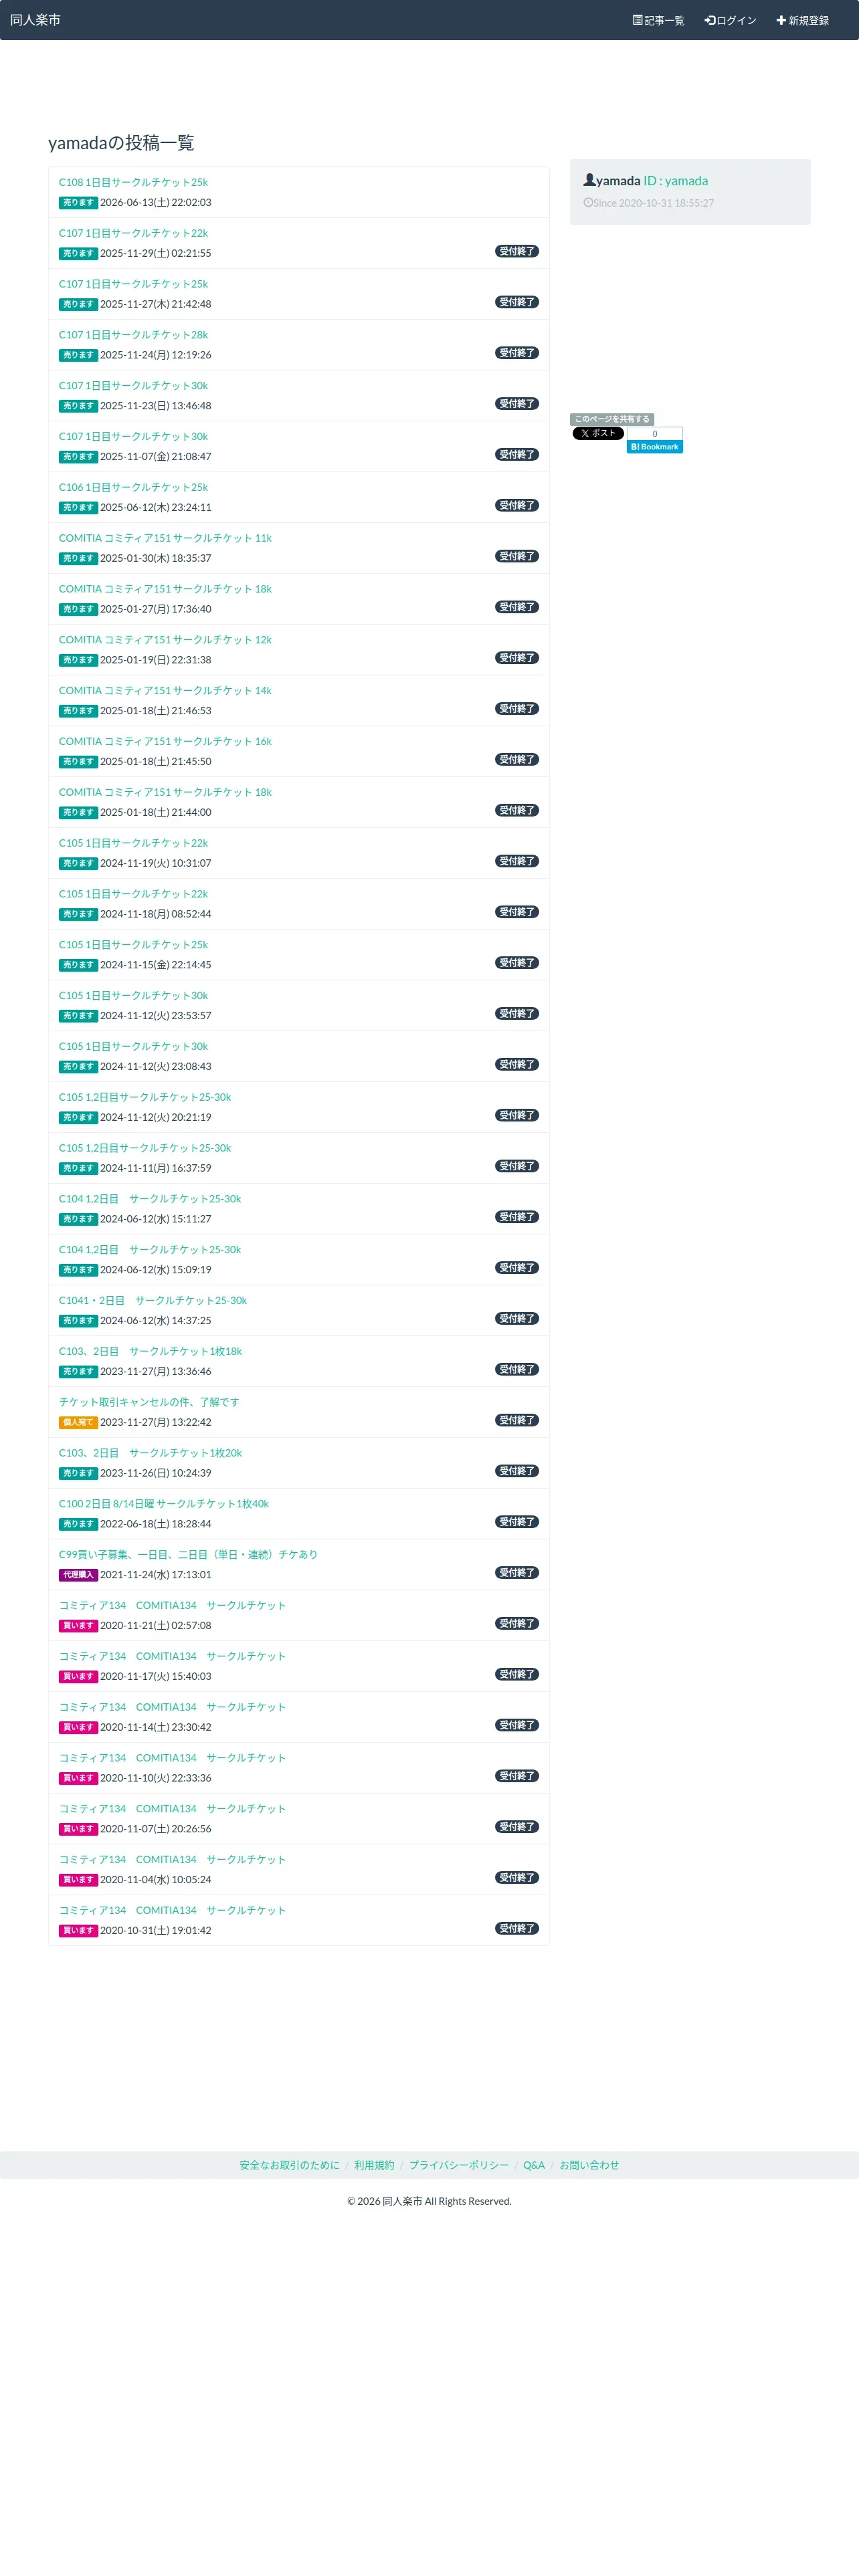859x2576 pixels.
Task: Open C100 2日目 8/14日曜 サークルチケット post
Action: [x=164, y=1504]
